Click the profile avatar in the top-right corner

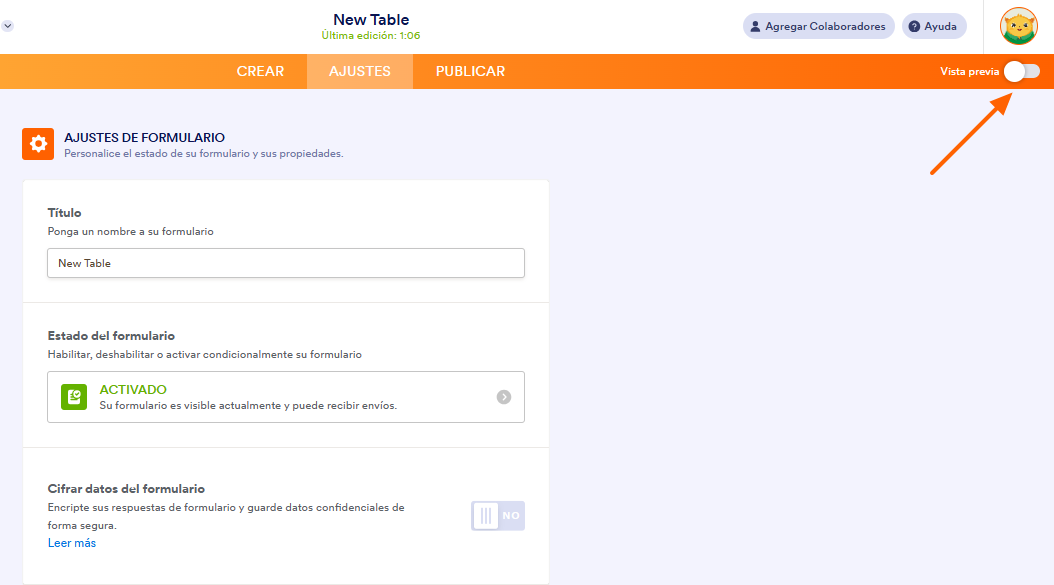1018,25
